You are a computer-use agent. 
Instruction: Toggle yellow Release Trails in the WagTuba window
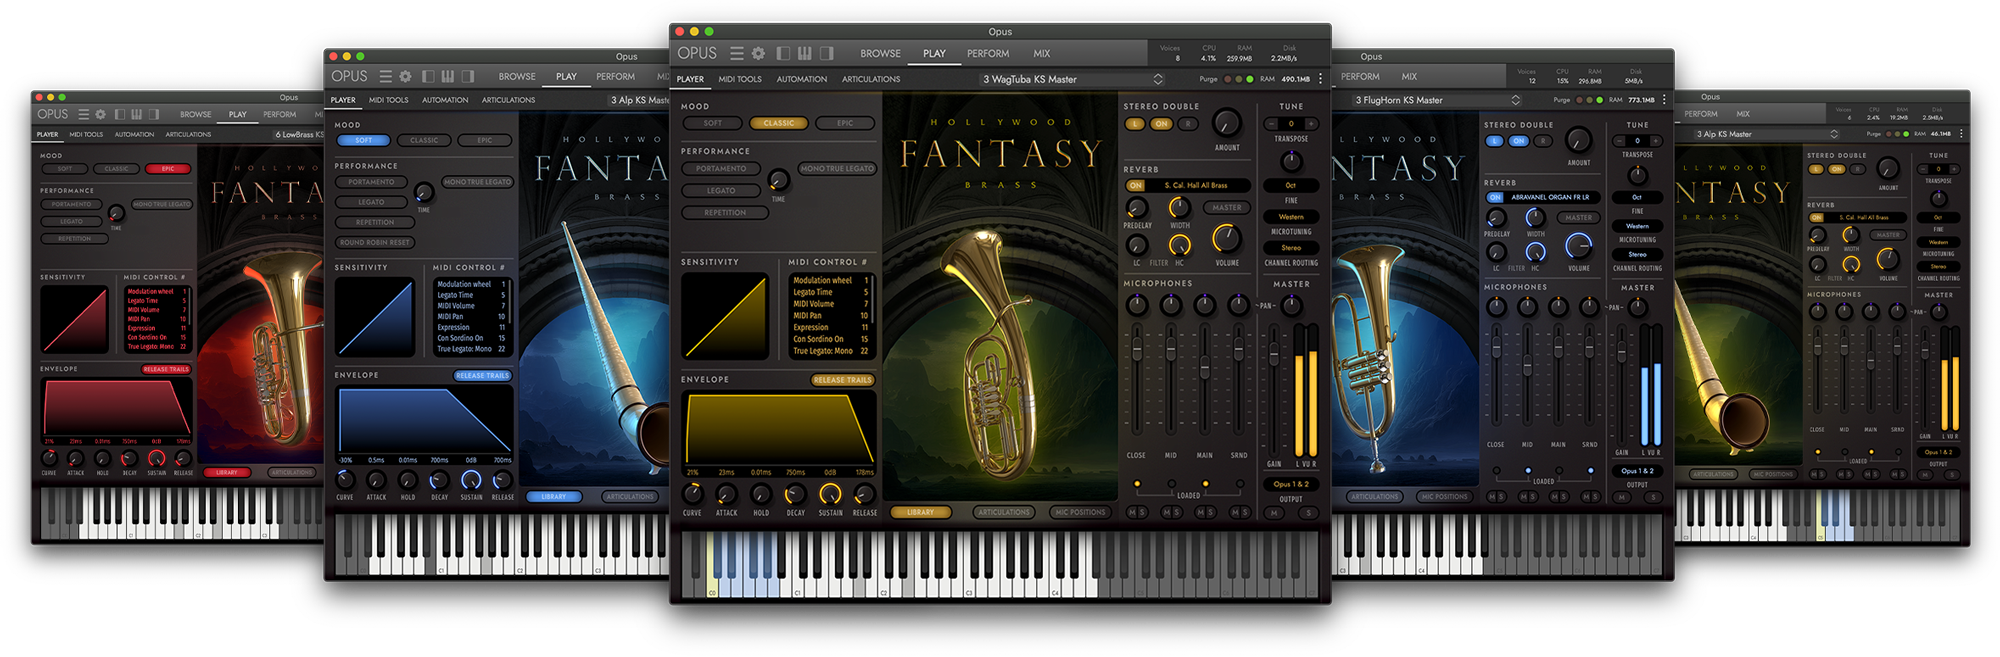(x=842, y=380)
